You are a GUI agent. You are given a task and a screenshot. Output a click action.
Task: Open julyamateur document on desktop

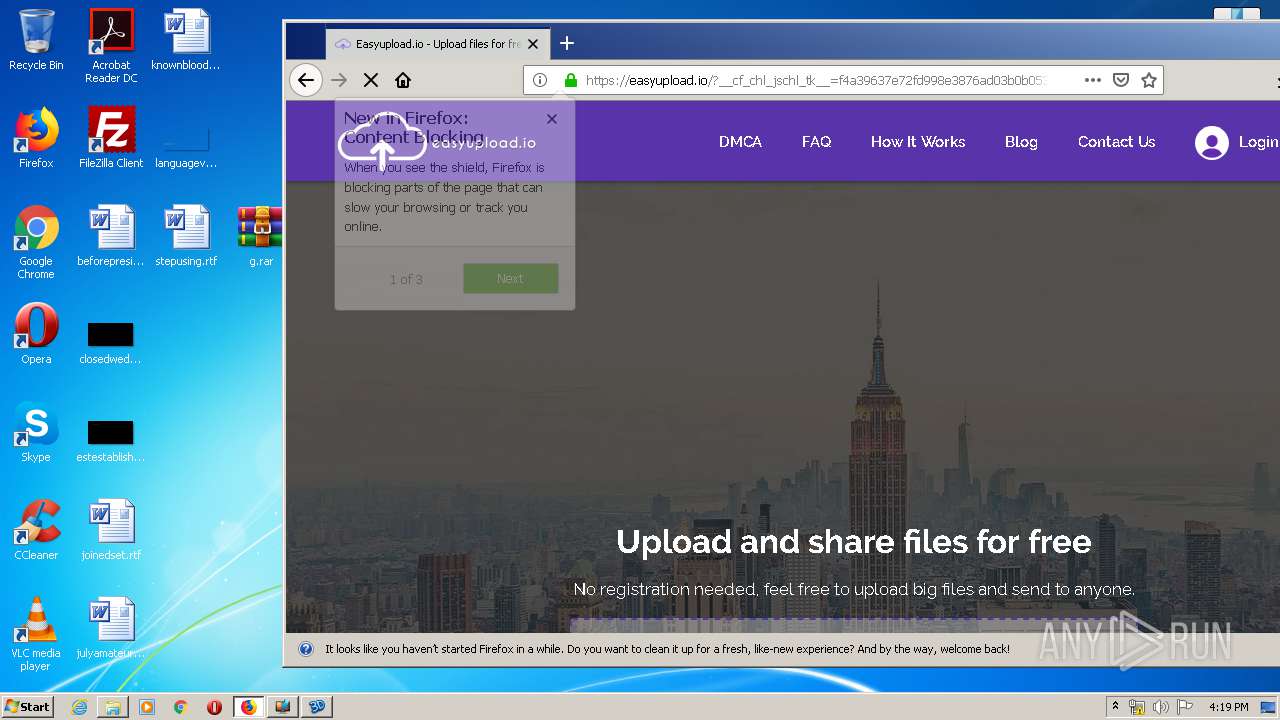click(x=111, y=628)
